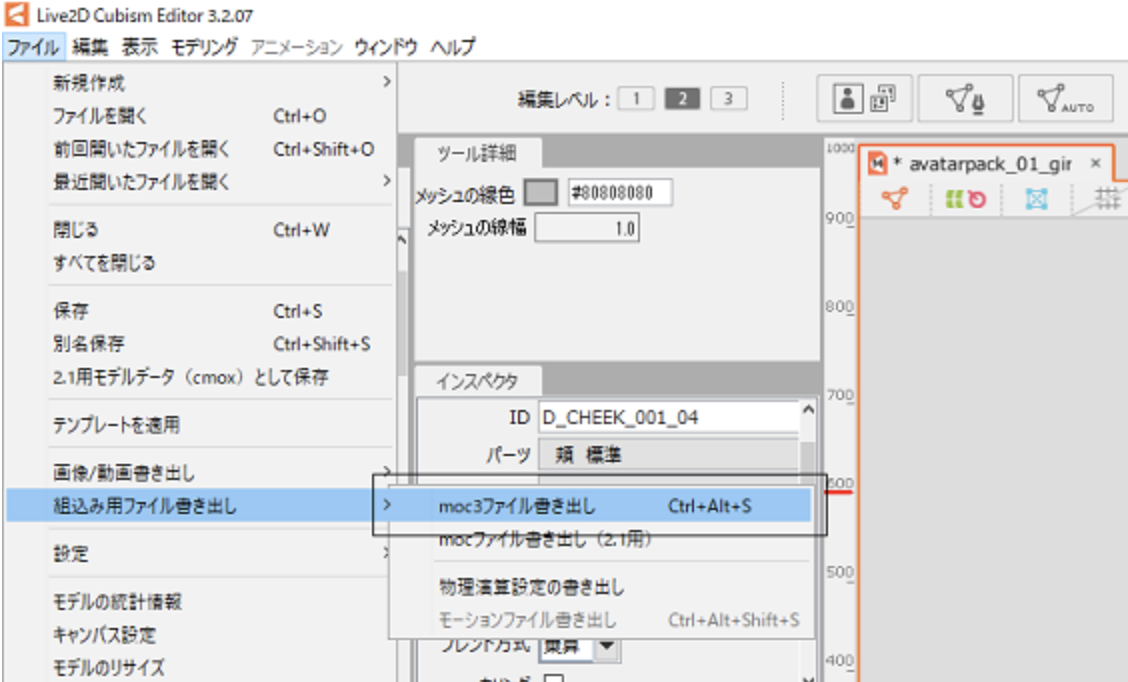Switch edit level to 2
Image resolution: width=1128 pixels, height=682 pixels.
click(682, 98)
